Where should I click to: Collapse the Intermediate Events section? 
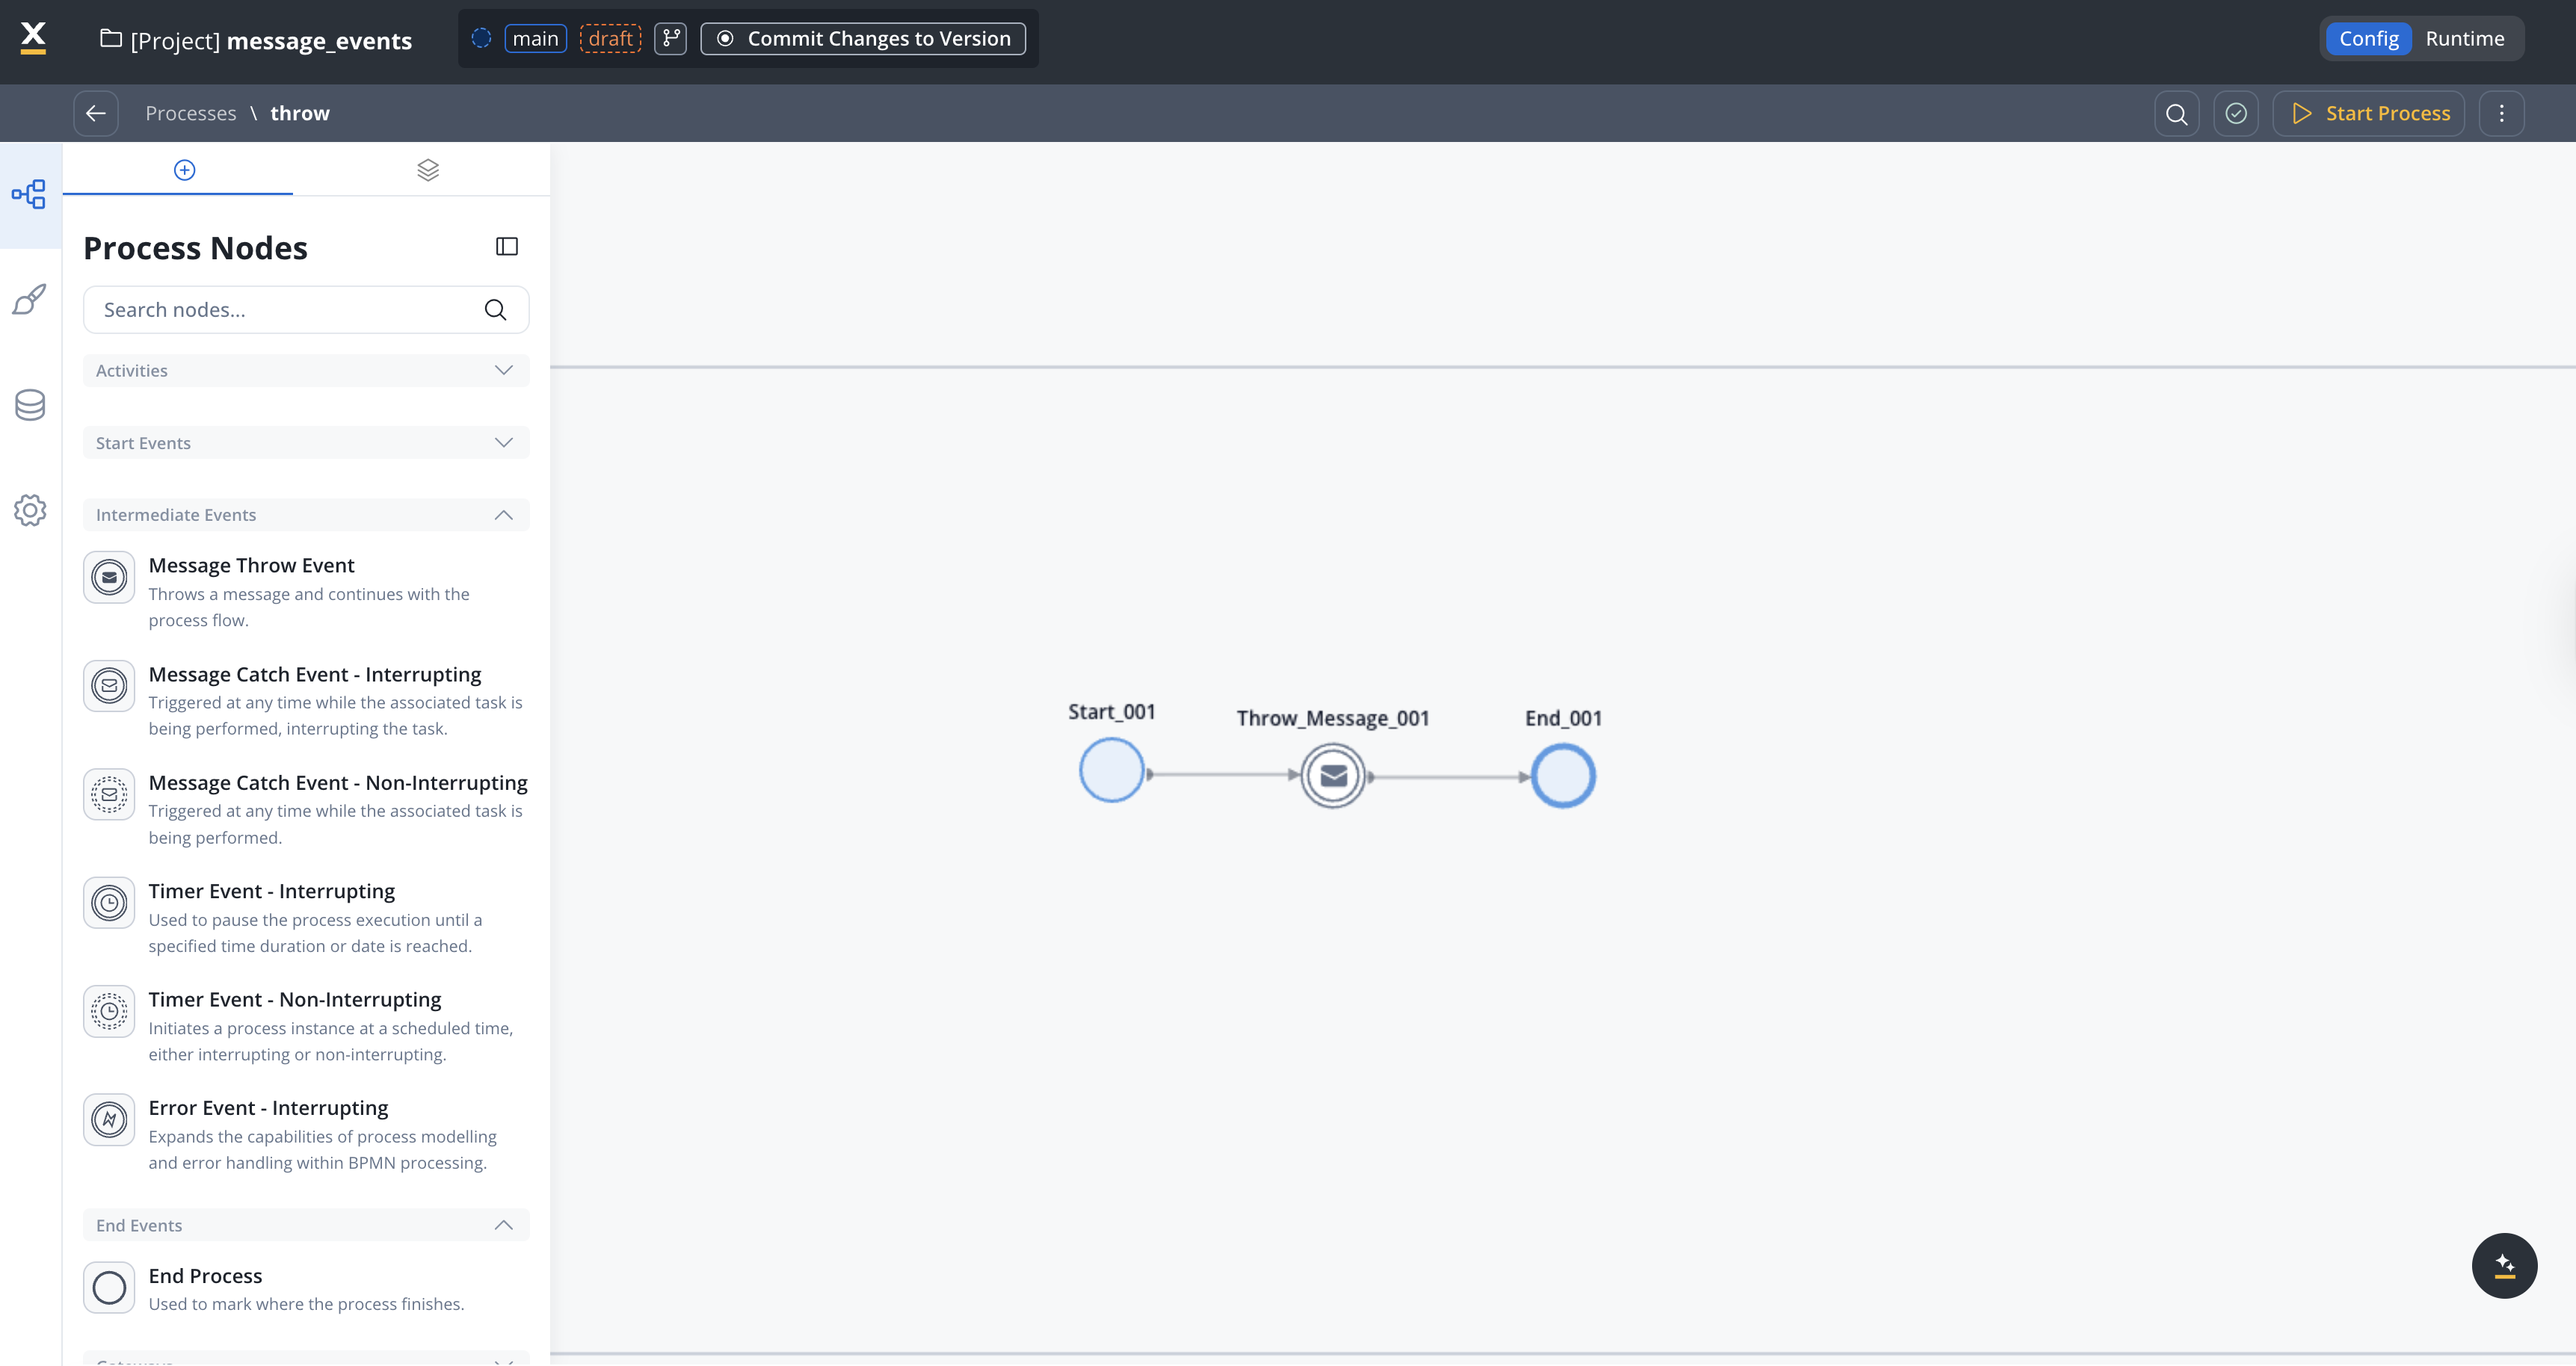click(x=305, y=515)
